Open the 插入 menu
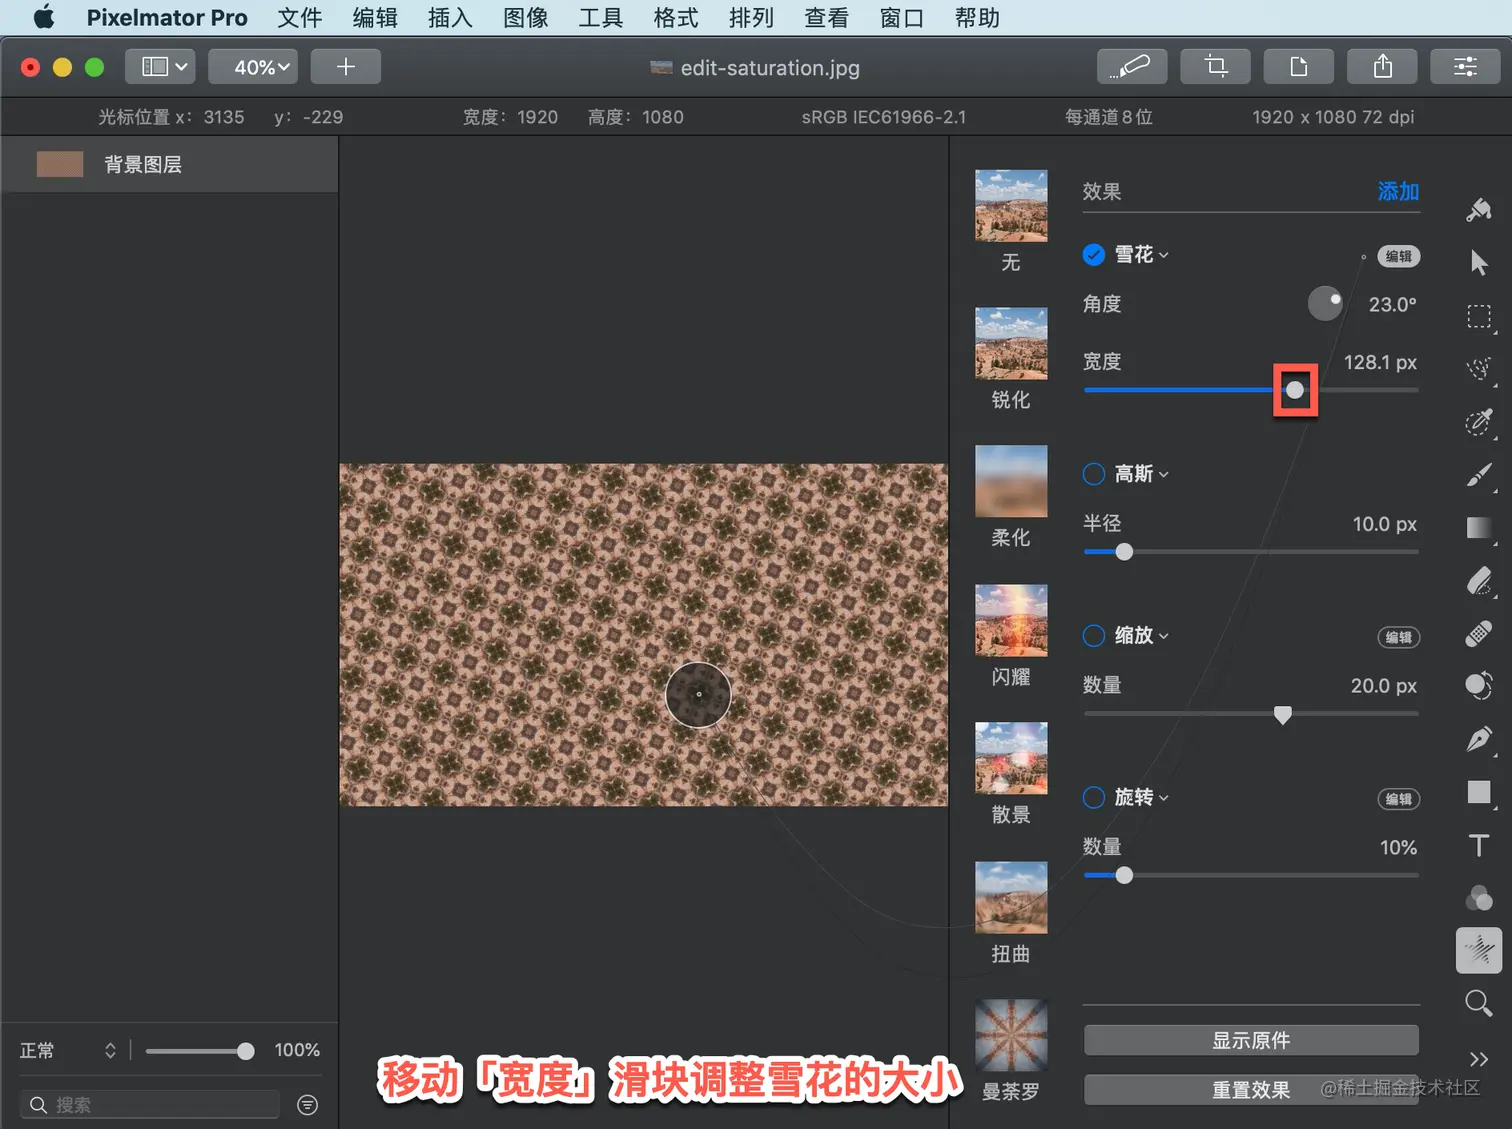The image size is (1512, 1129). point(450,17)
